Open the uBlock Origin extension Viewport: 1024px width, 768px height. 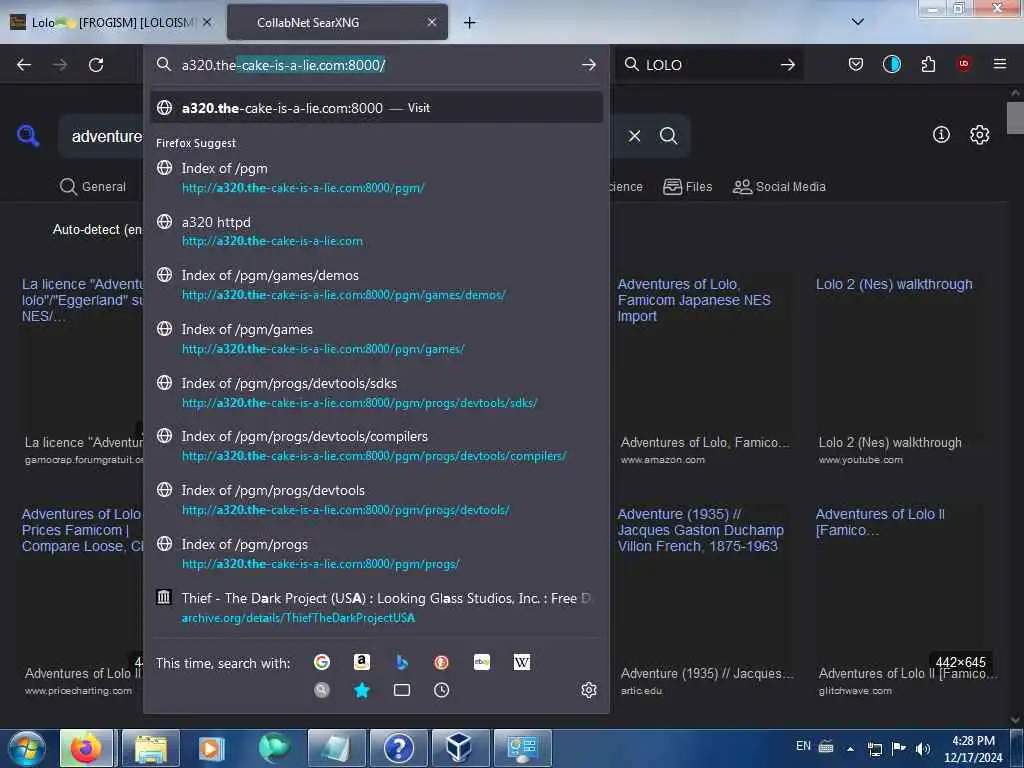pos(964,64)
